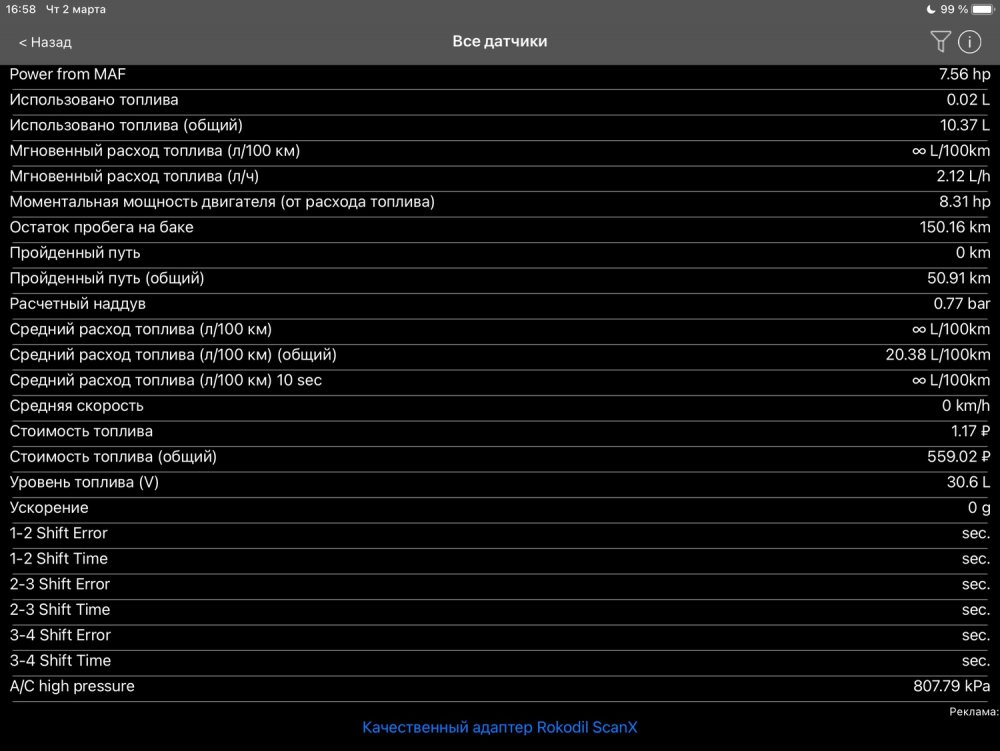1000x751 pixels.
Task: Tap the Все датчики title
Action: pyautogui.click(x=499, y=41)
